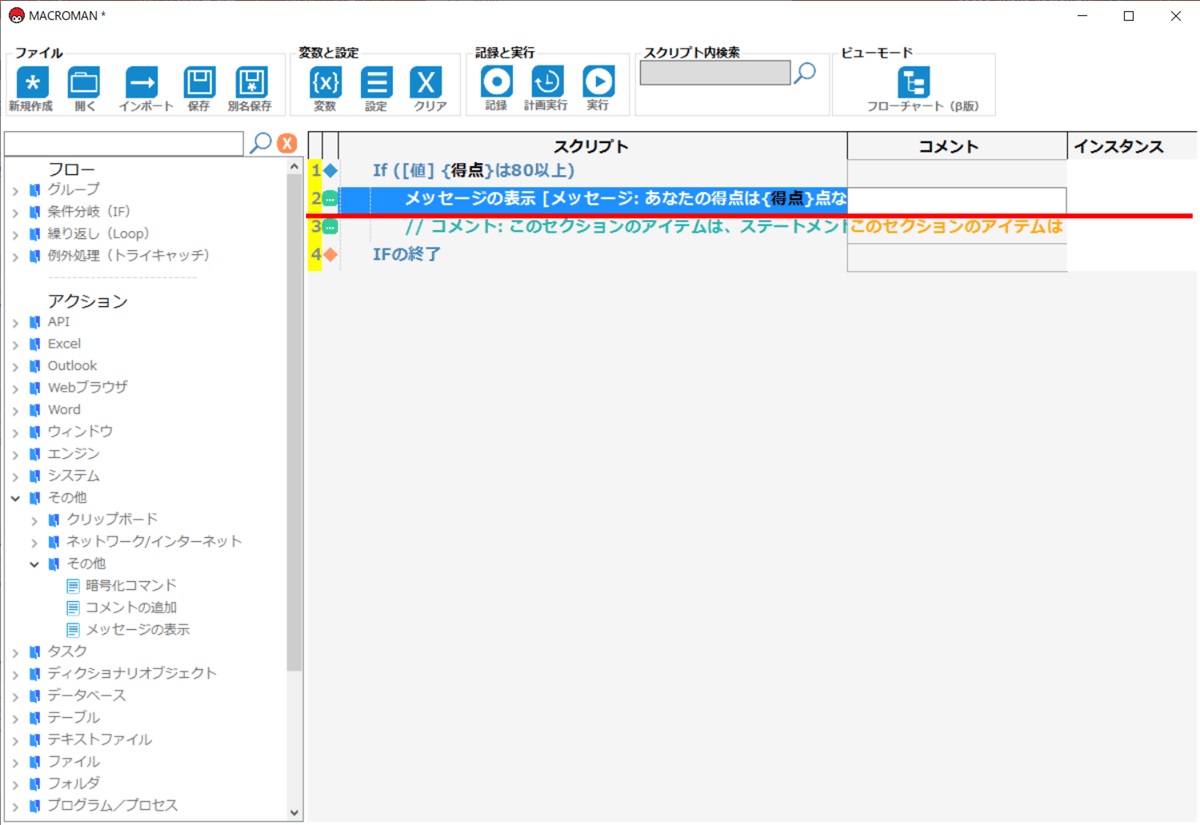Screen dimensions: 1200x825
Task: Expand the 繰り返し（Loop） tree node
Action: click(16, 234)
